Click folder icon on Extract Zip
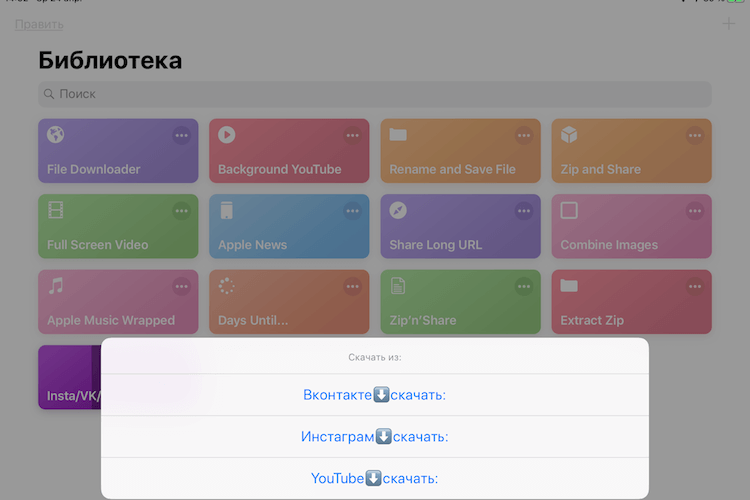 (x=569, y=286)
